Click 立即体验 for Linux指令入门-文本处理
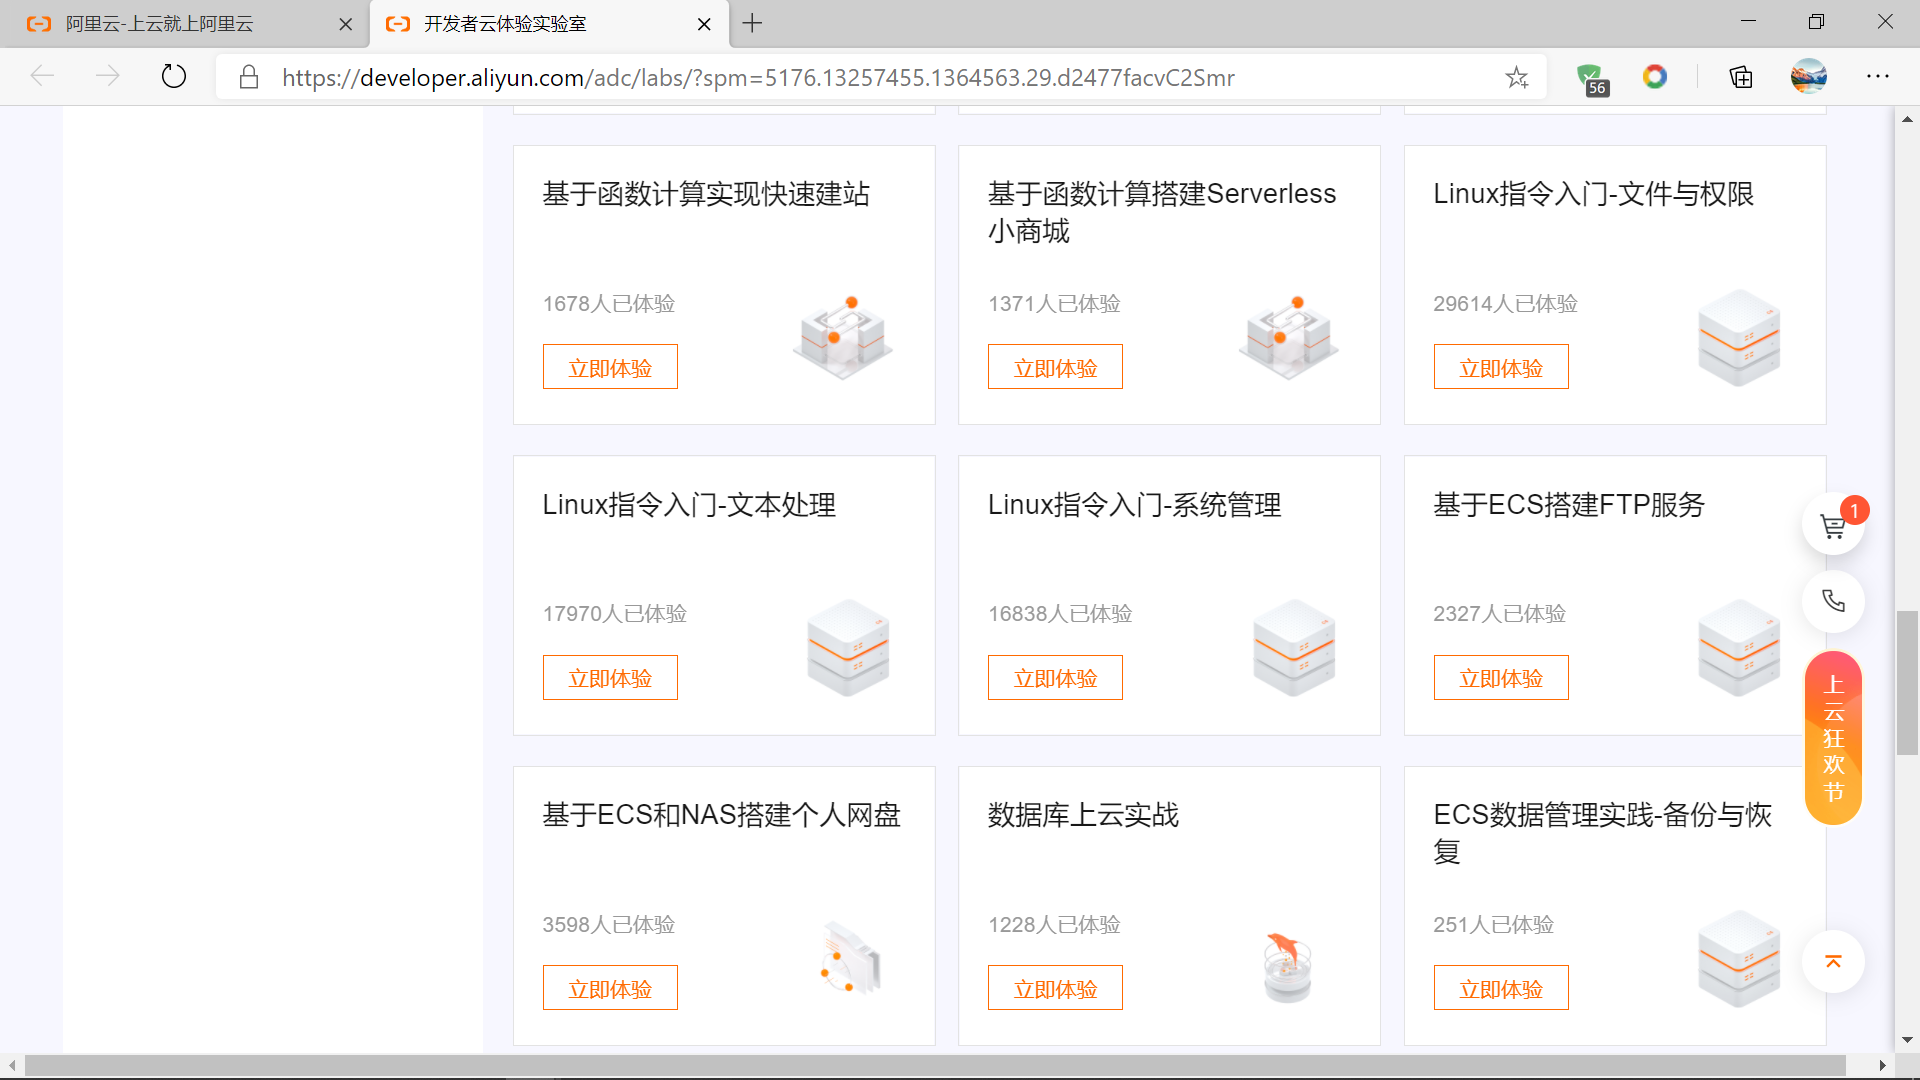Image resolution: width=1920 pixels, height=1080 pixels. [x=610, y=678]
